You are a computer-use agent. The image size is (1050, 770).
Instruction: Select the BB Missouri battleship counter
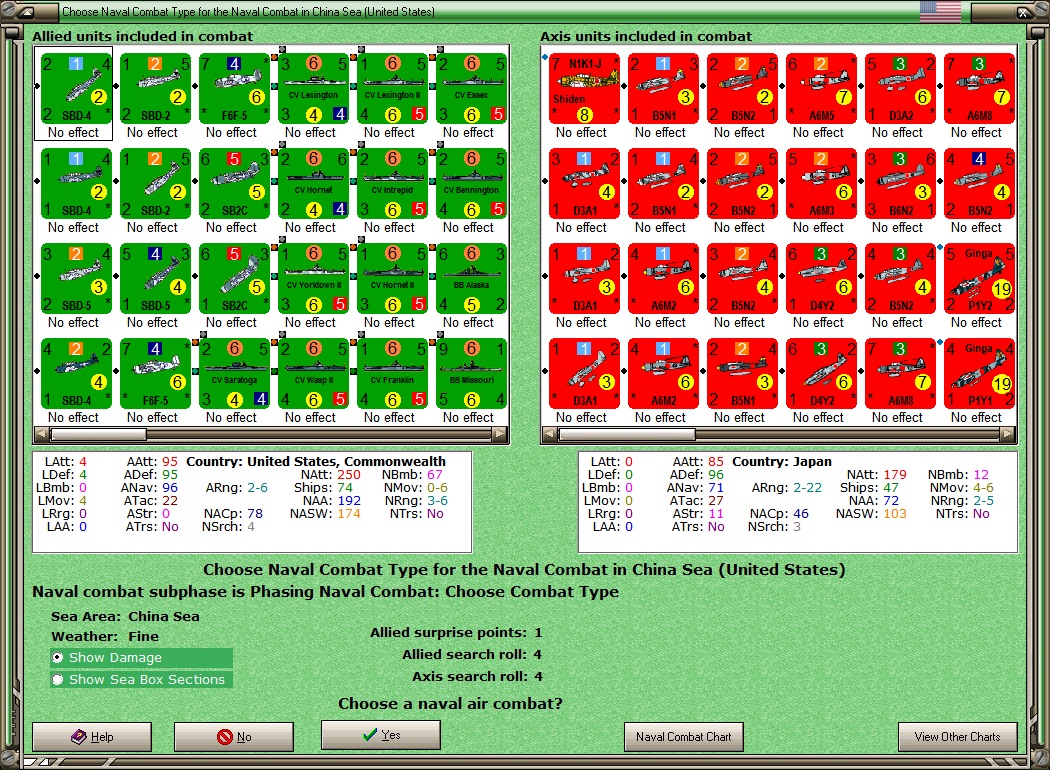coord(471,374)
